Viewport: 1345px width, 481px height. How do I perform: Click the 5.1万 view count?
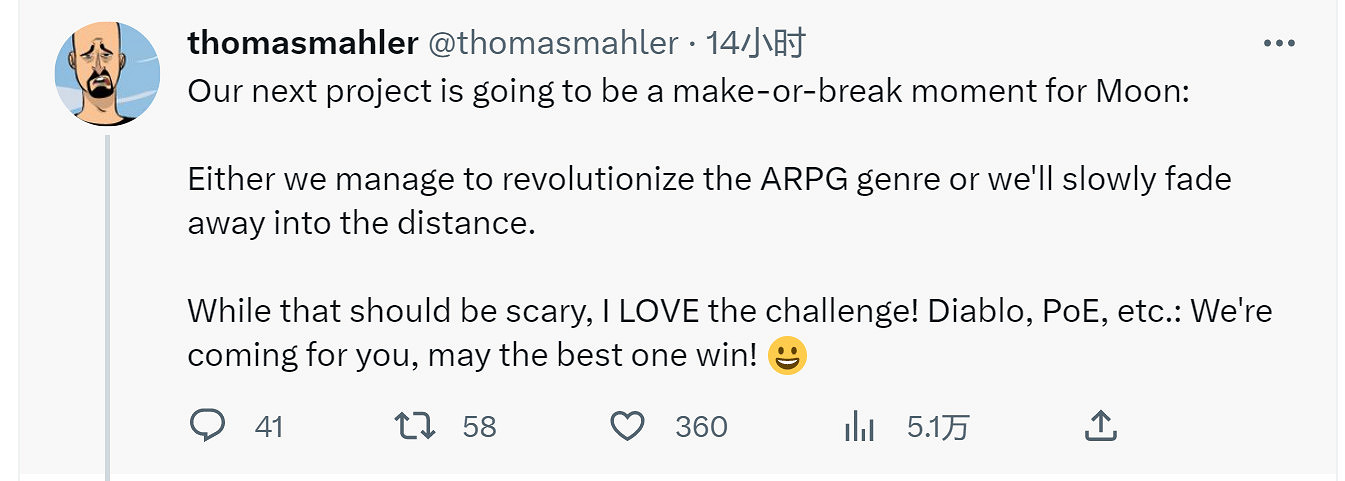938,427
